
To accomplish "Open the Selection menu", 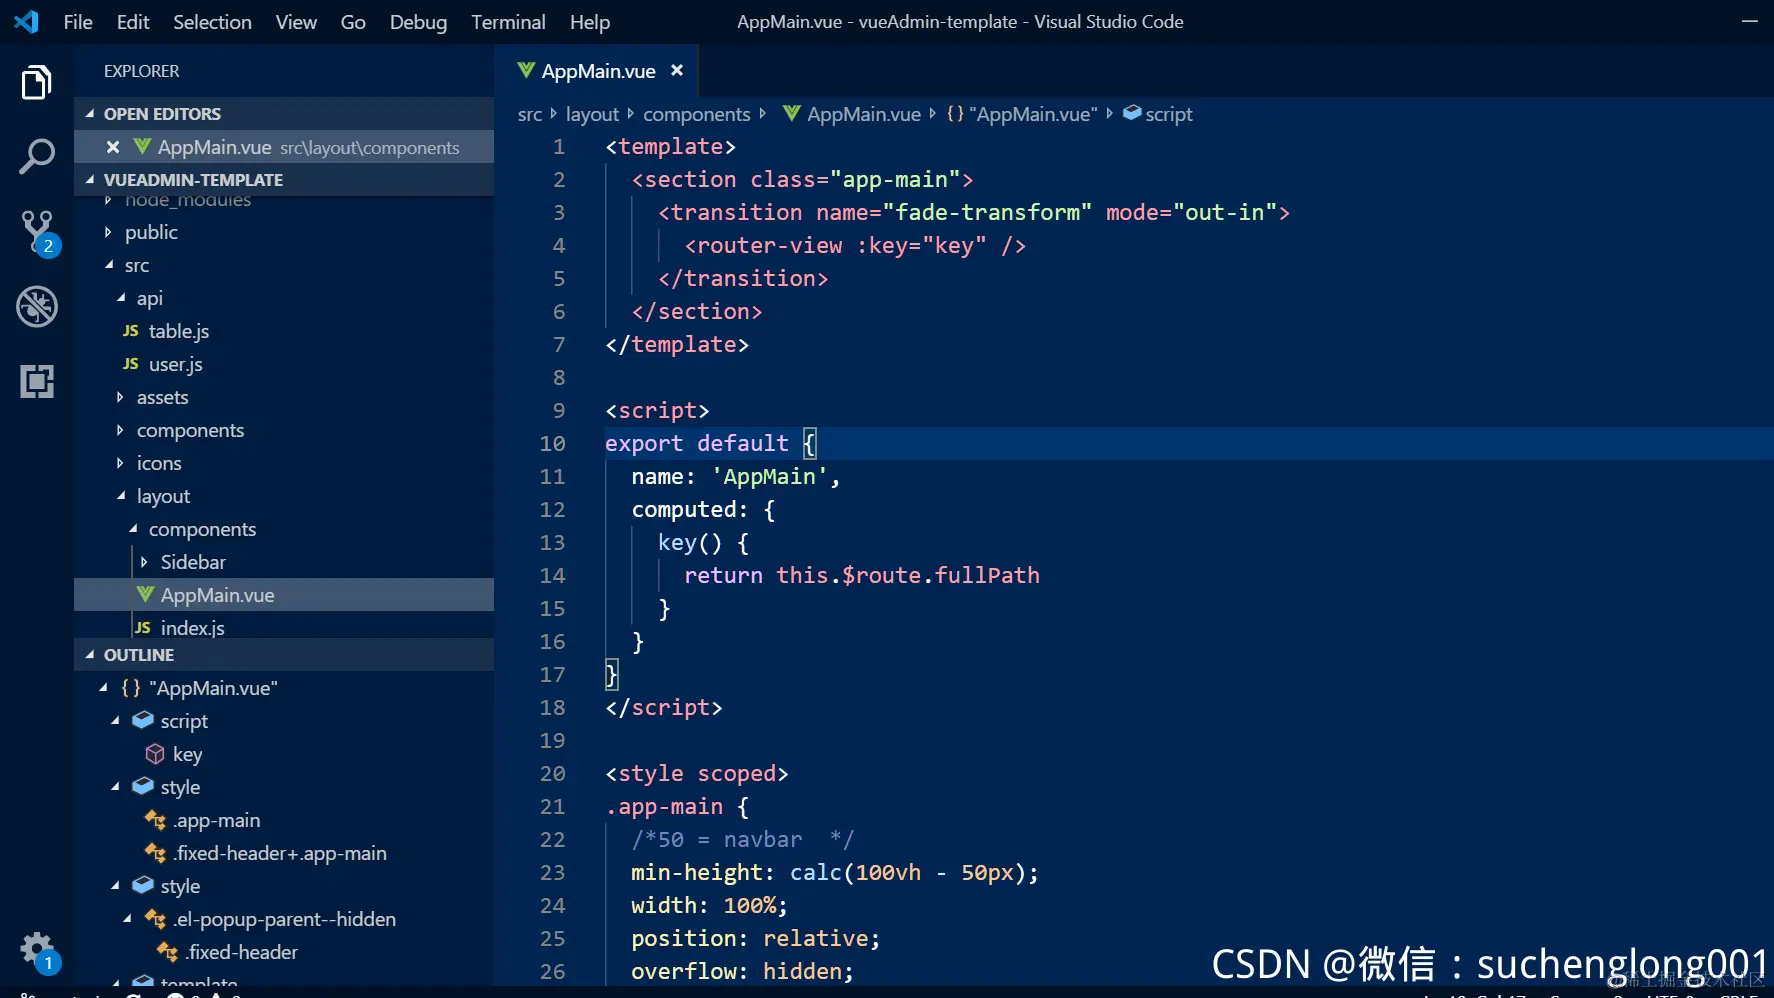I will [x=212, y=22].
